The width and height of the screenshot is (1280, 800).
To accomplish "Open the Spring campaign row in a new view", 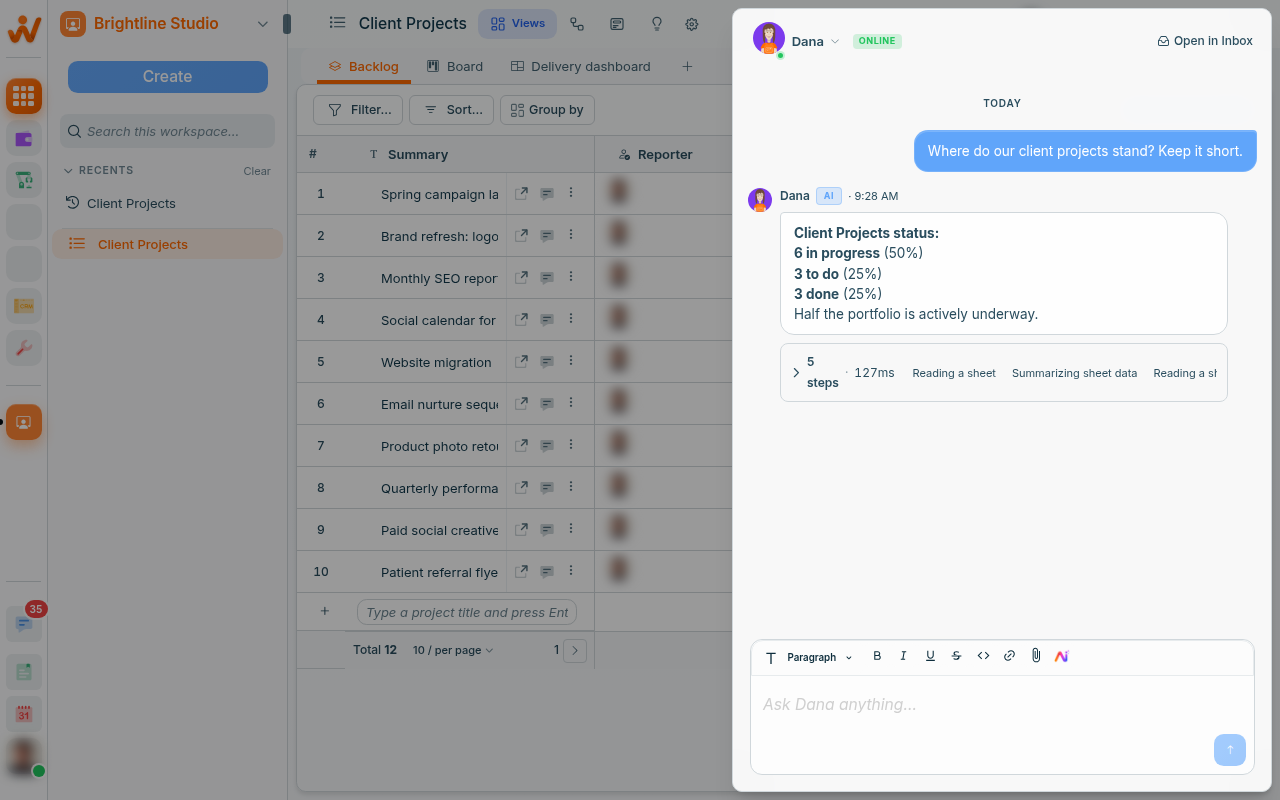I will pyautogui.click(x=521, y=193).
